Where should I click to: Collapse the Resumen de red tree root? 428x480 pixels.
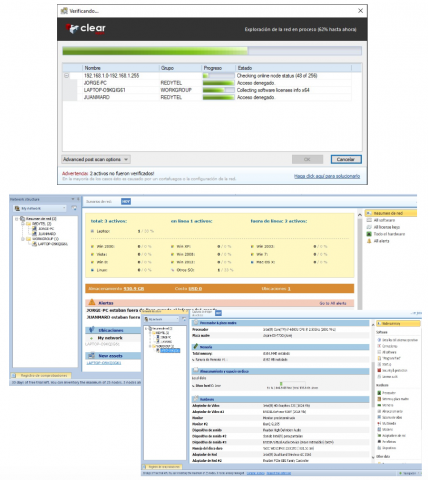click(17, 219)
